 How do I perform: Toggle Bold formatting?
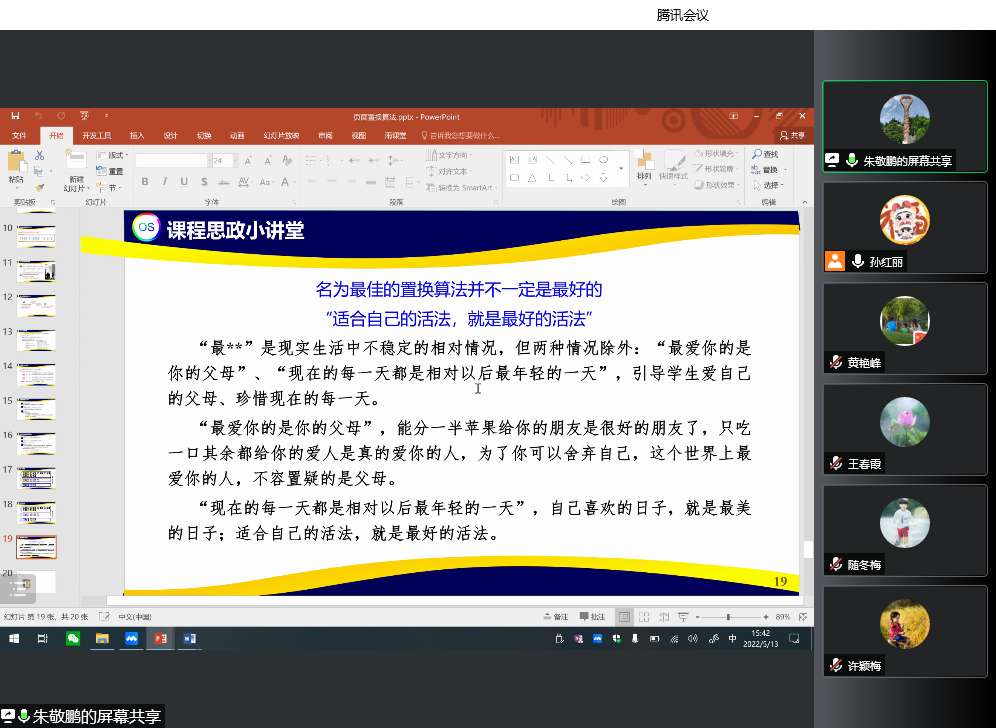[x=145, y=182]
